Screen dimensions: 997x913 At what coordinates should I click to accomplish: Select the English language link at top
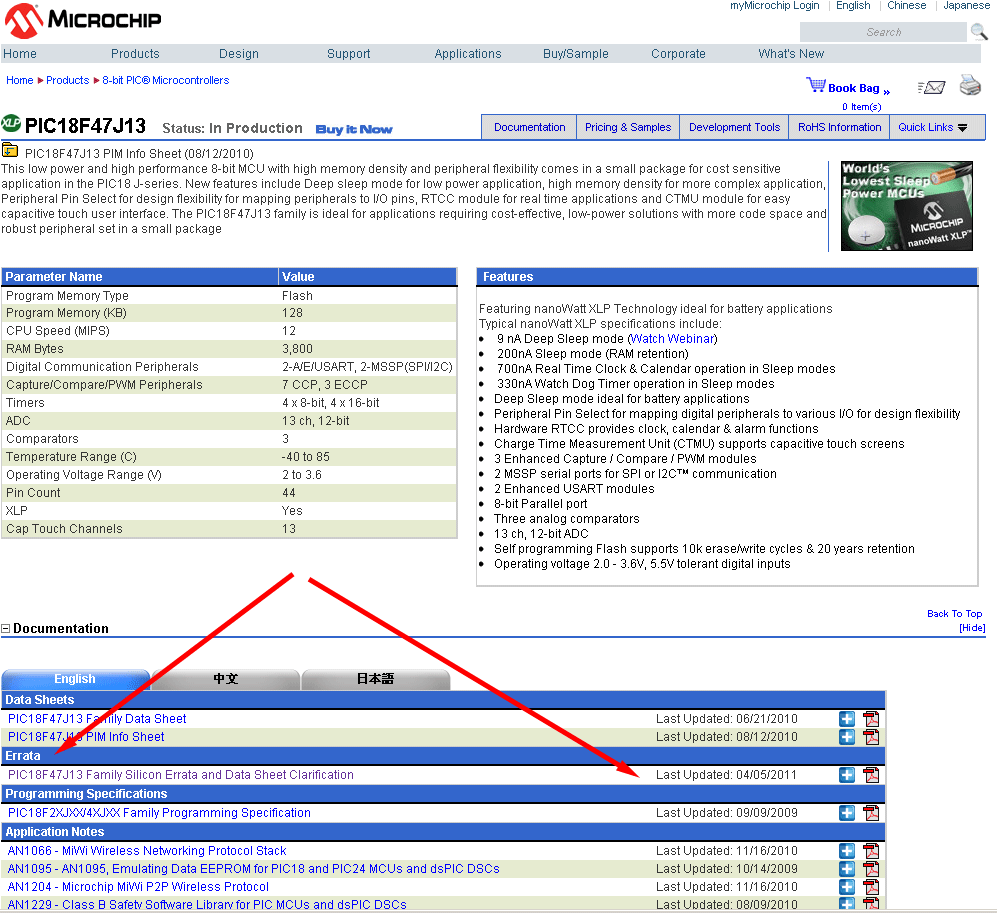(x=853, y=6)
